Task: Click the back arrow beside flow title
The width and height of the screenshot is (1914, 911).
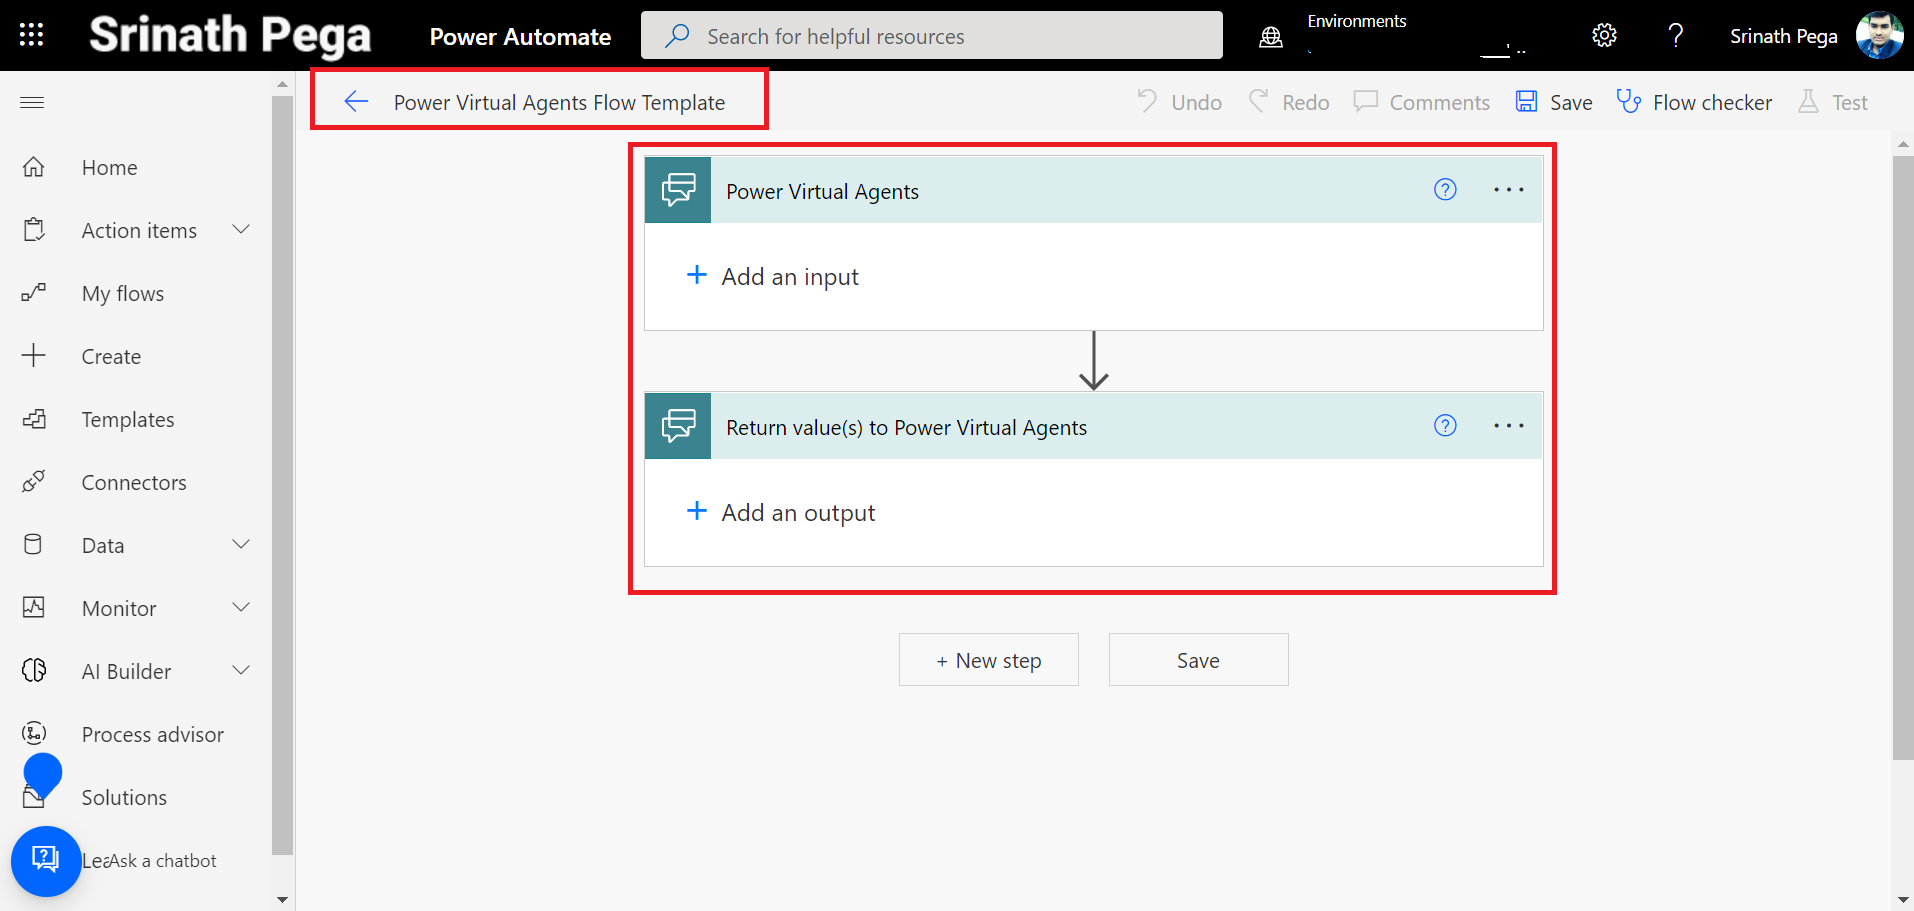Action: tap(356, 101)
